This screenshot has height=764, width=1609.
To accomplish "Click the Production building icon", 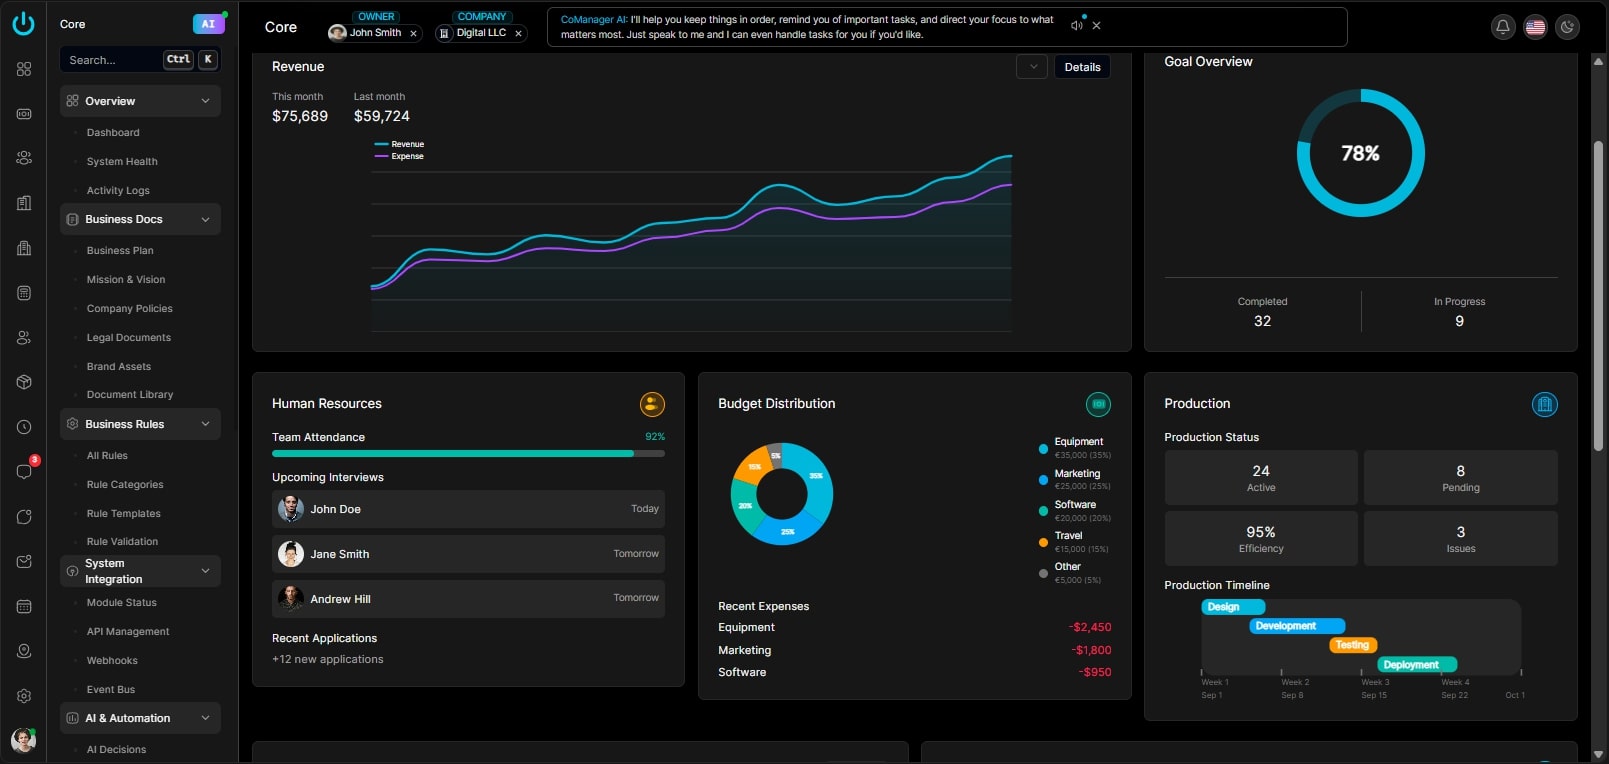I will click(1544, 404).
